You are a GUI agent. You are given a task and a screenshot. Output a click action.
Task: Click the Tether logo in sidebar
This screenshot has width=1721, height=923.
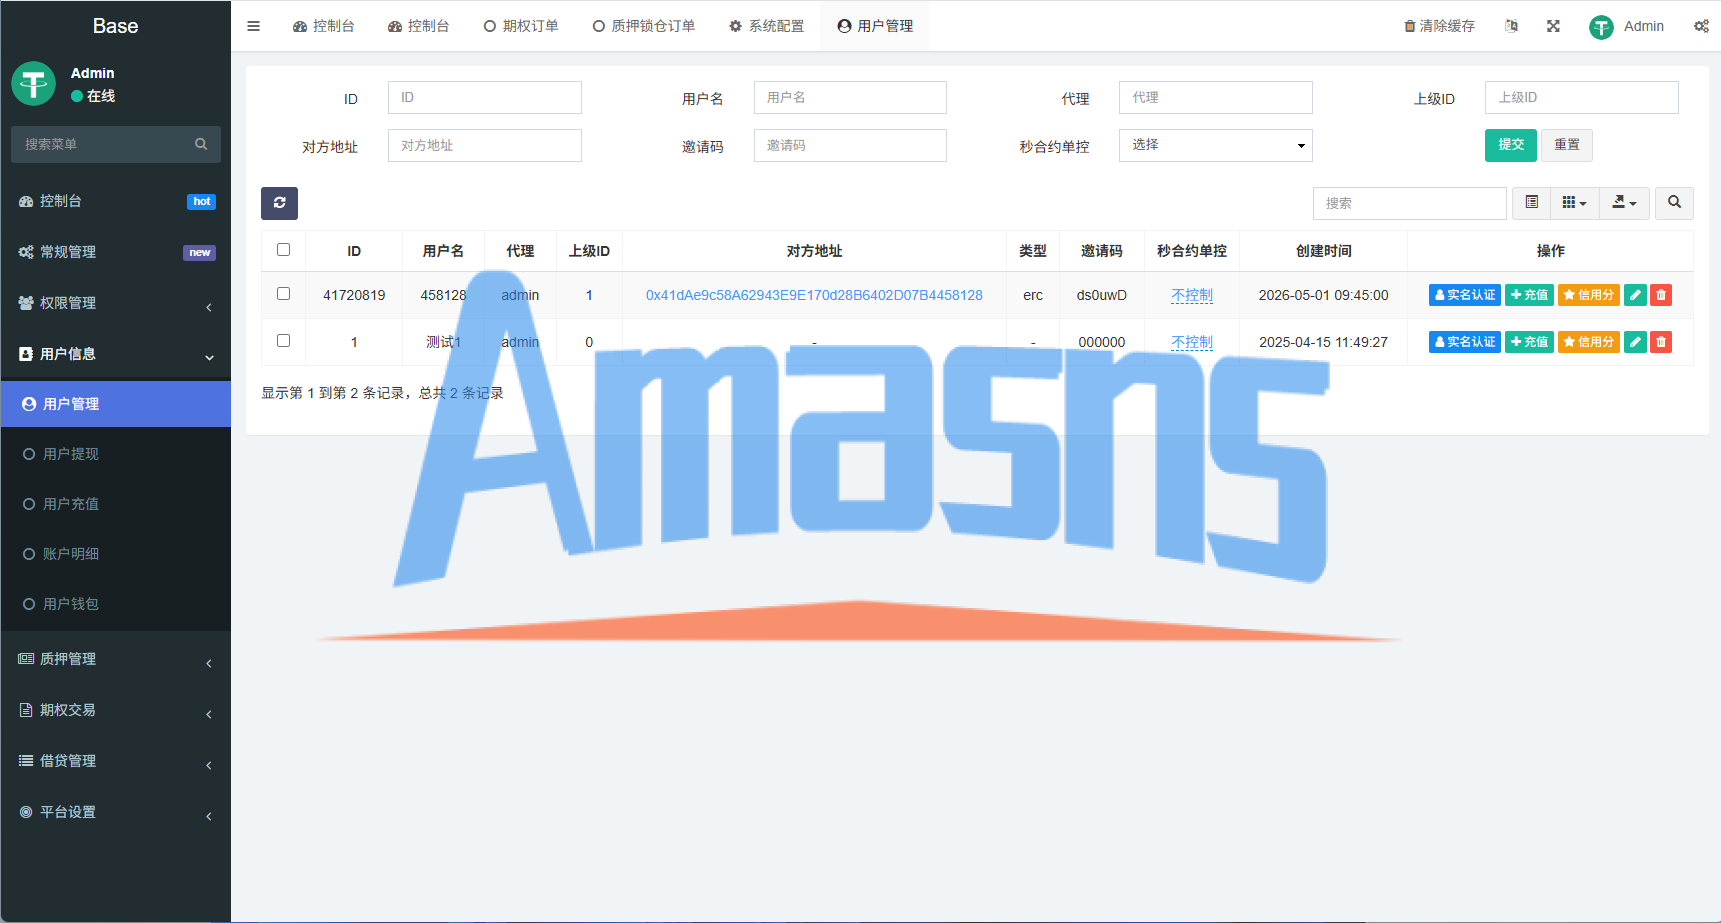33,83
